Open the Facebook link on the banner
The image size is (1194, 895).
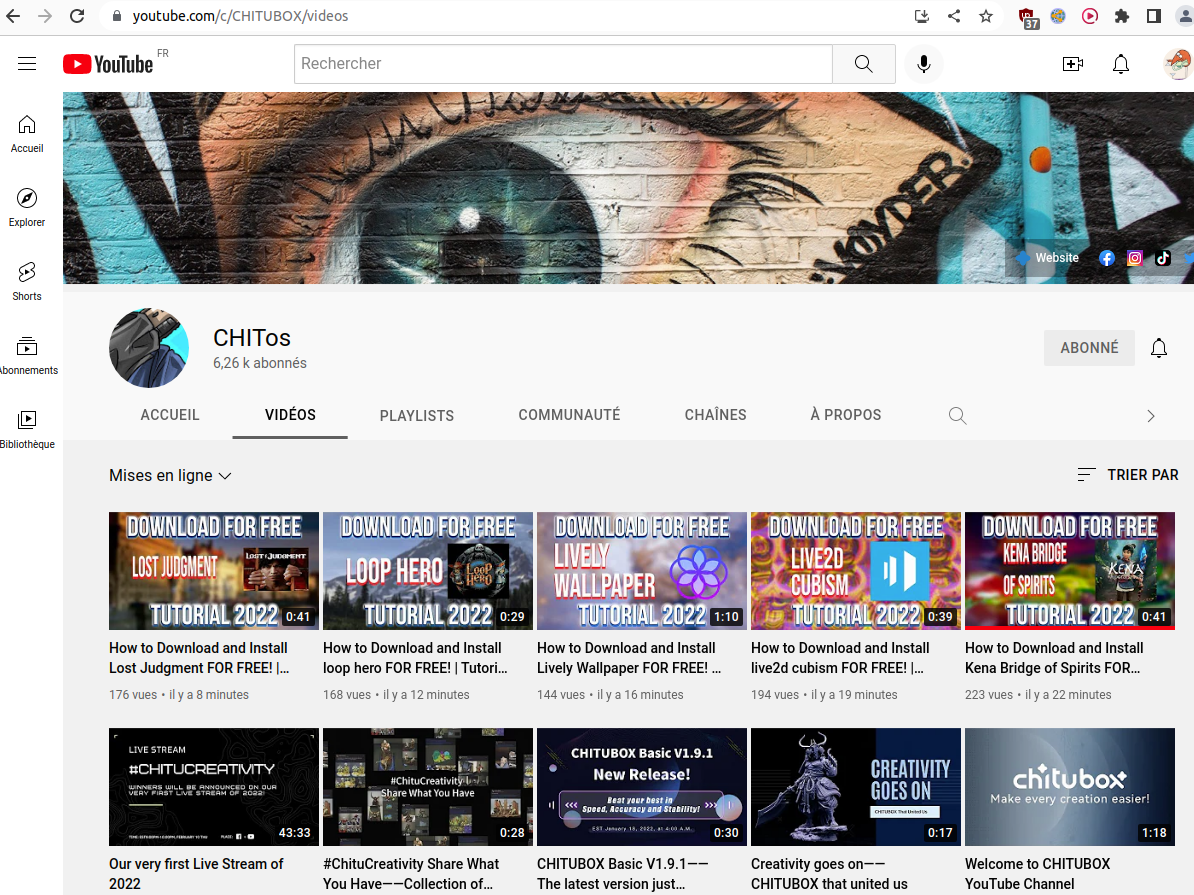click(x=1106, y=258)
